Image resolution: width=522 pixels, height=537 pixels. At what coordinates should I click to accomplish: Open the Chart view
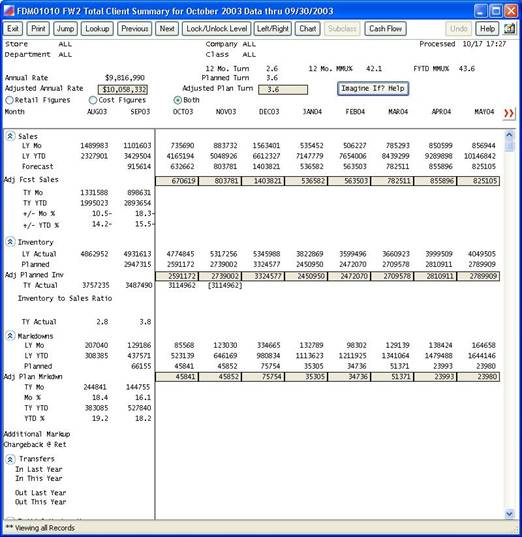tap(308, 29)
